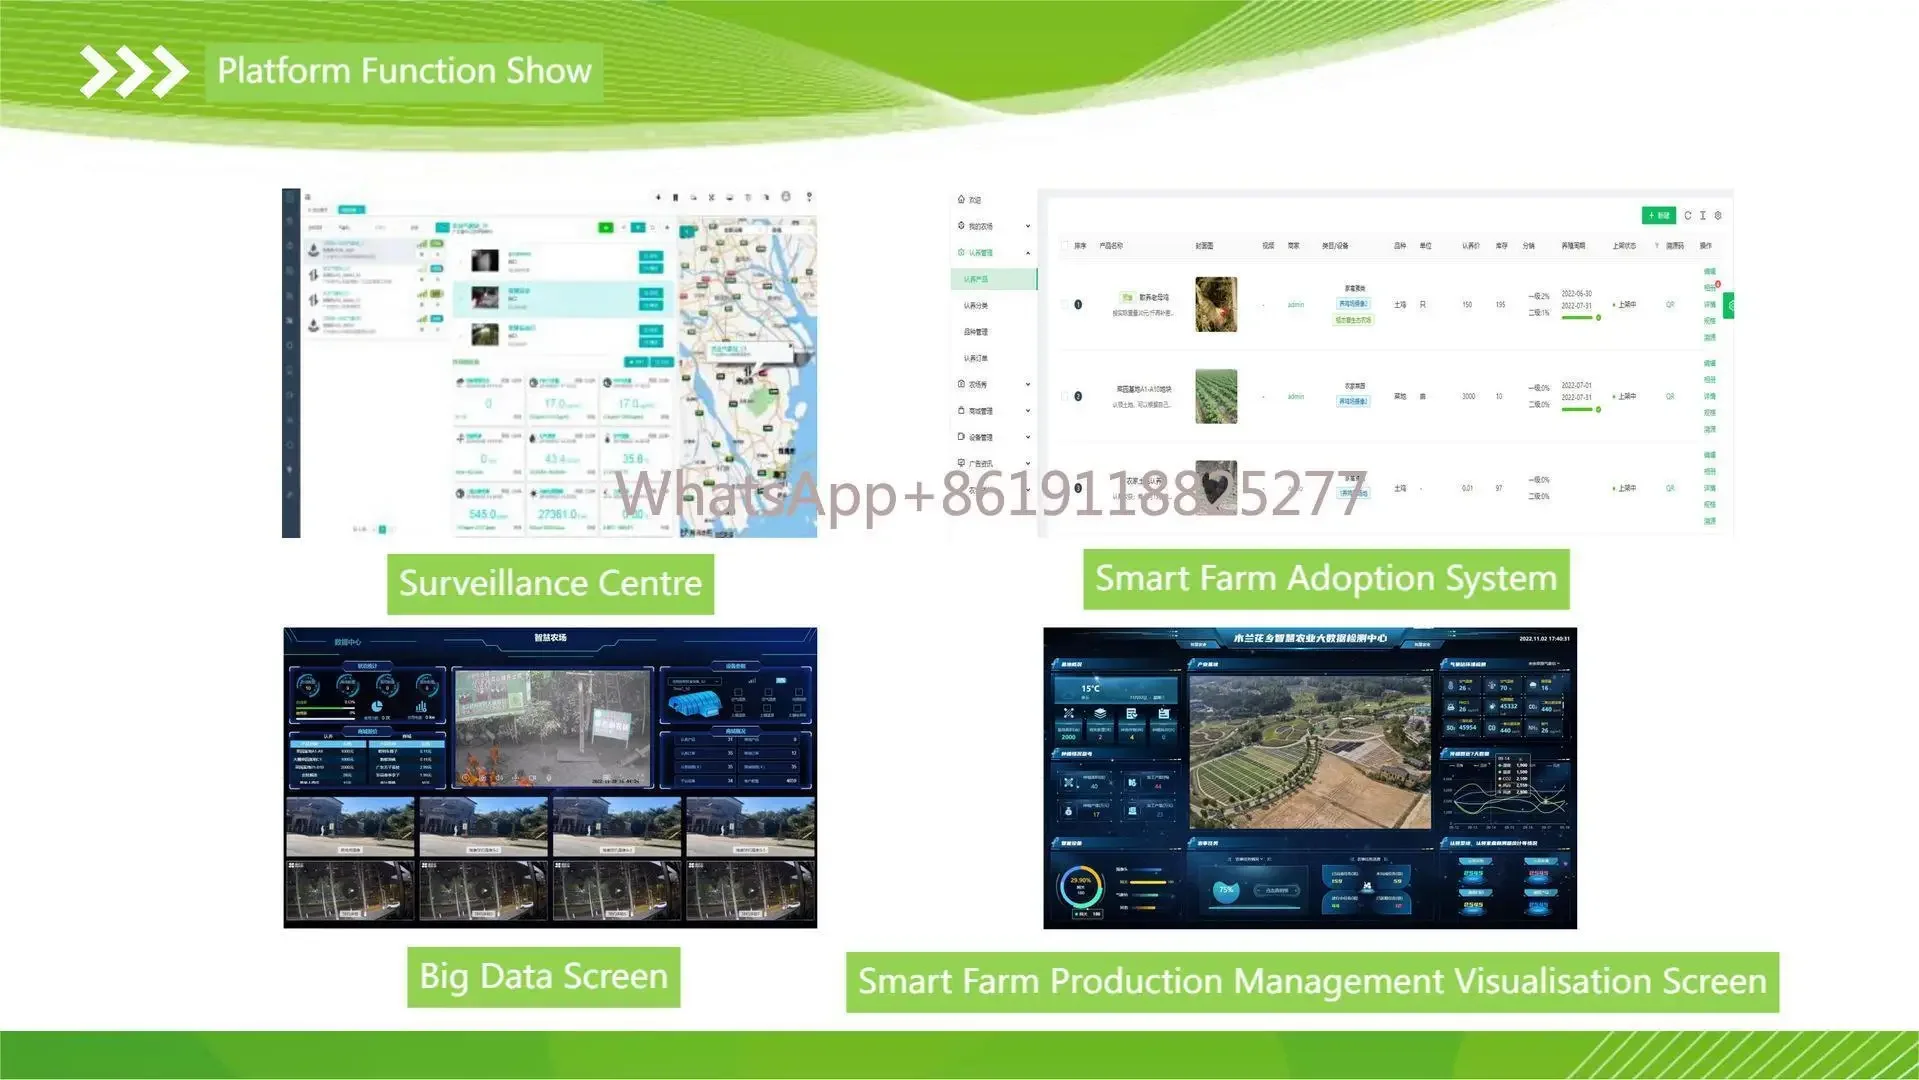Open the QR link in the chicken product row
Viewport: 1919px width, 1080px height.
(x=1669, y=305)
